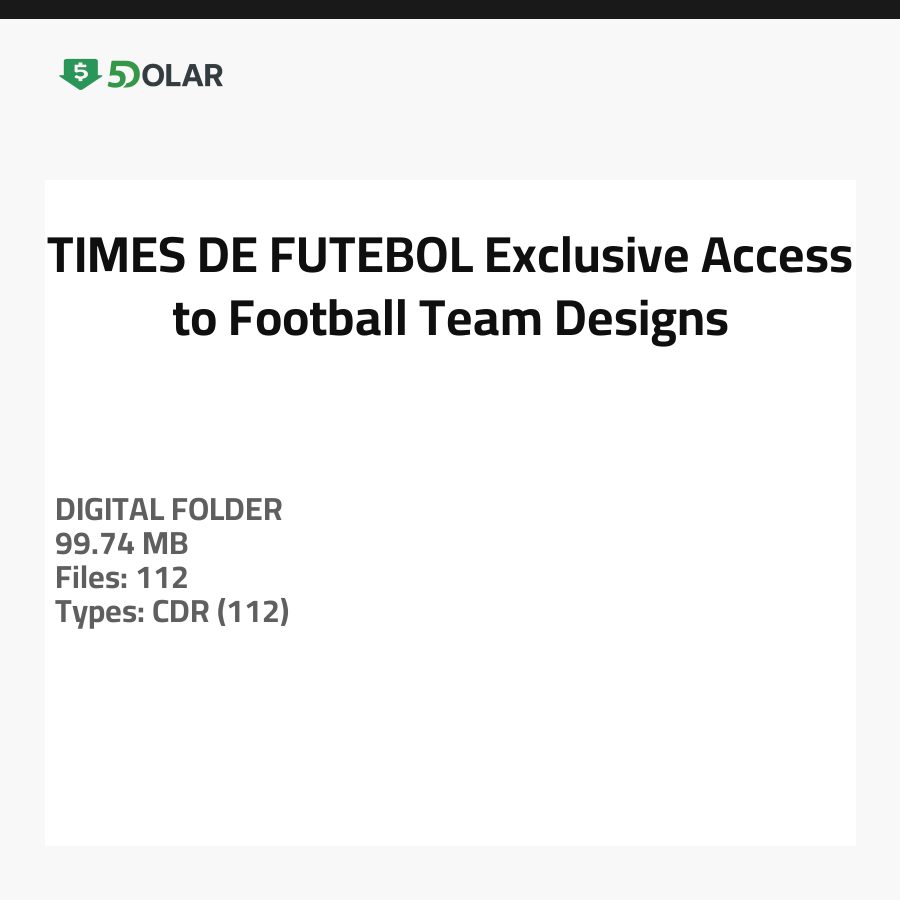Click the word Access in the heading

[x=775, y=257]
